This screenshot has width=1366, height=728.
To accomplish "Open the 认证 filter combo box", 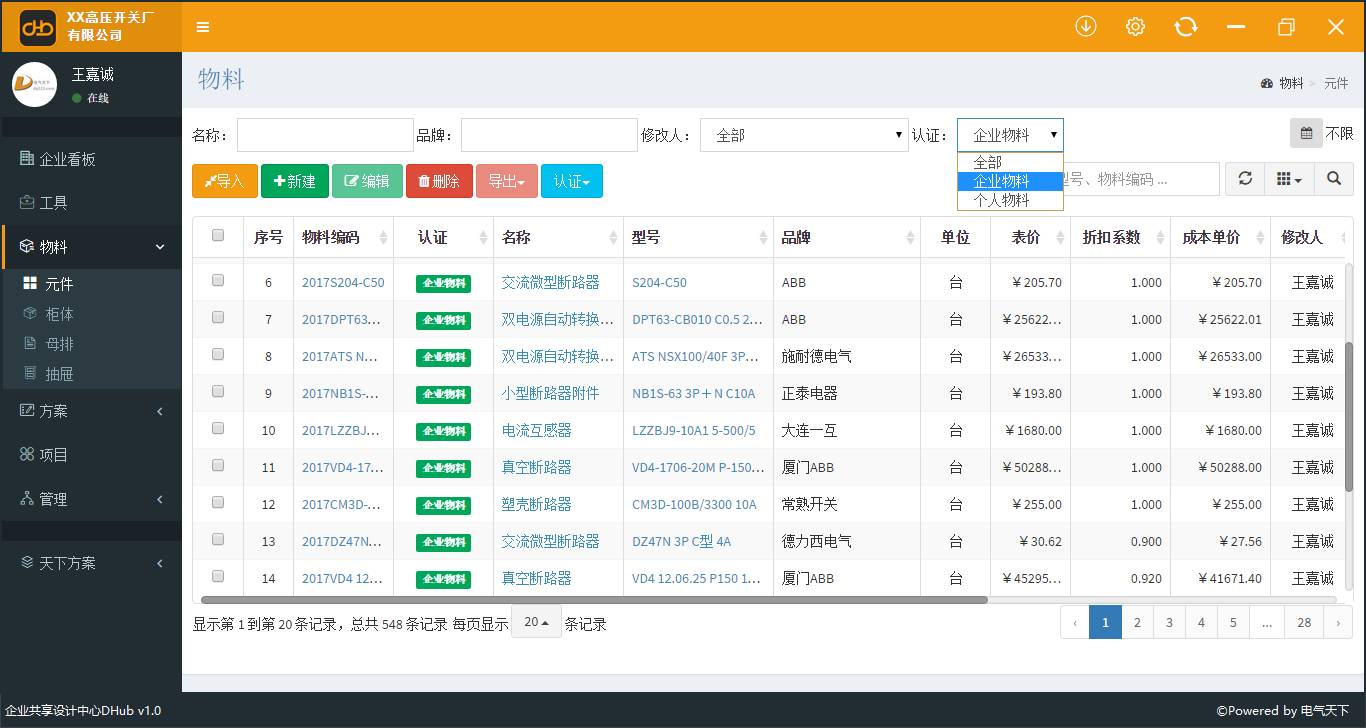I will (x=1010, y=135).
